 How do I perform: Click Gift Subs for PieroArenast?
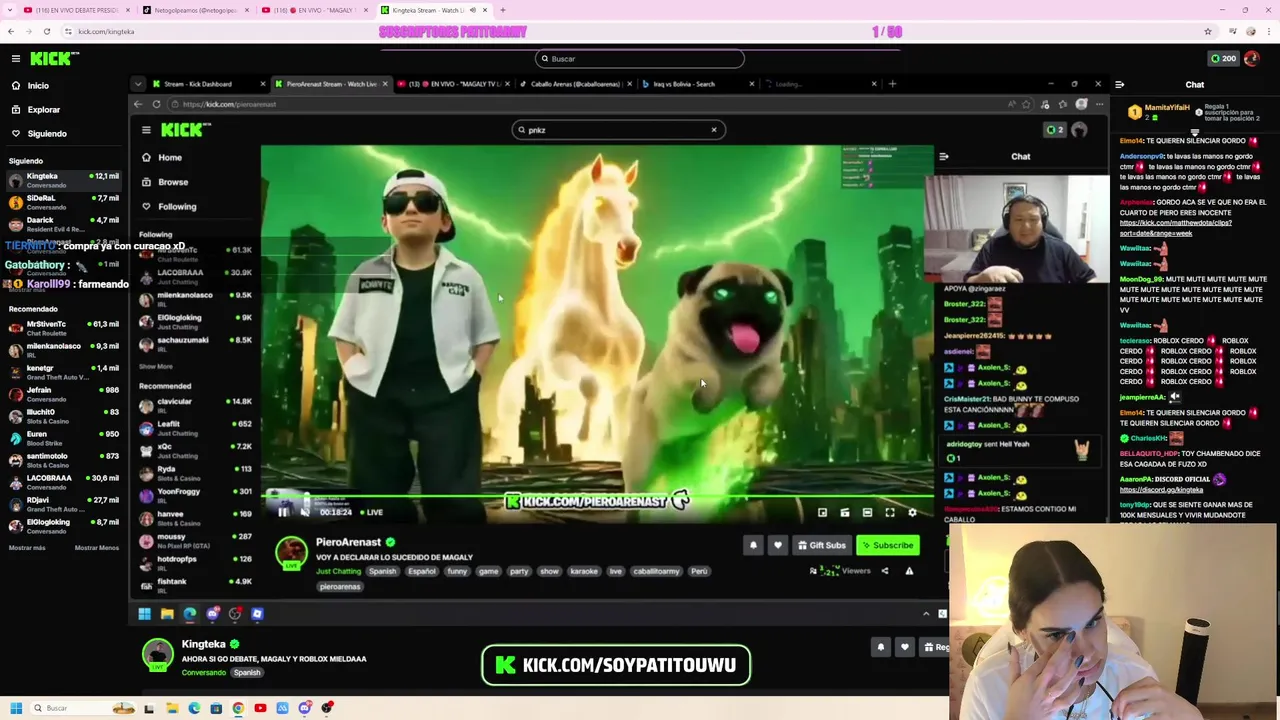(x=822, y=545)
